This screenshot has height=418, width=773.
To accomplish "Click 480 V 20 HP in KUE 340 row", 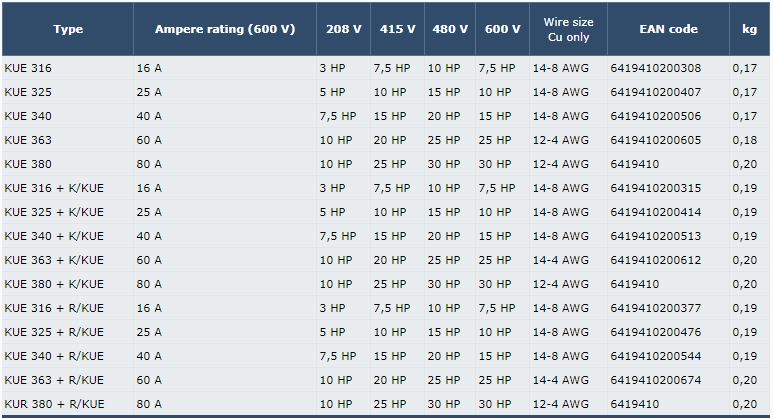I will (444, 116).
